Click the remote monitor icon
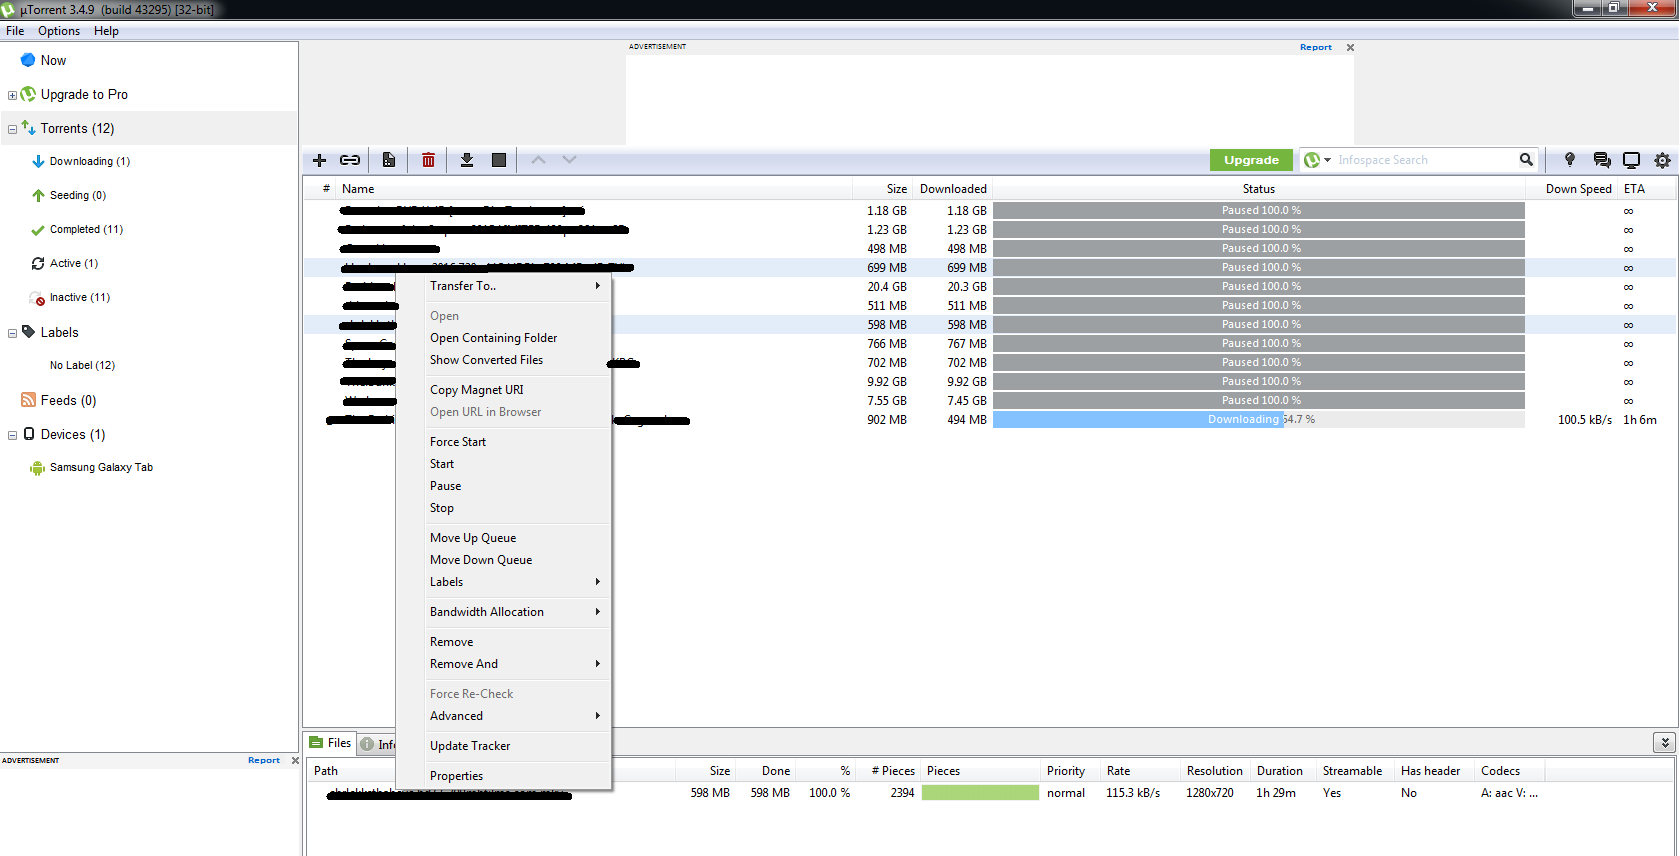 pyautogui.click(x=1632, y=160)
